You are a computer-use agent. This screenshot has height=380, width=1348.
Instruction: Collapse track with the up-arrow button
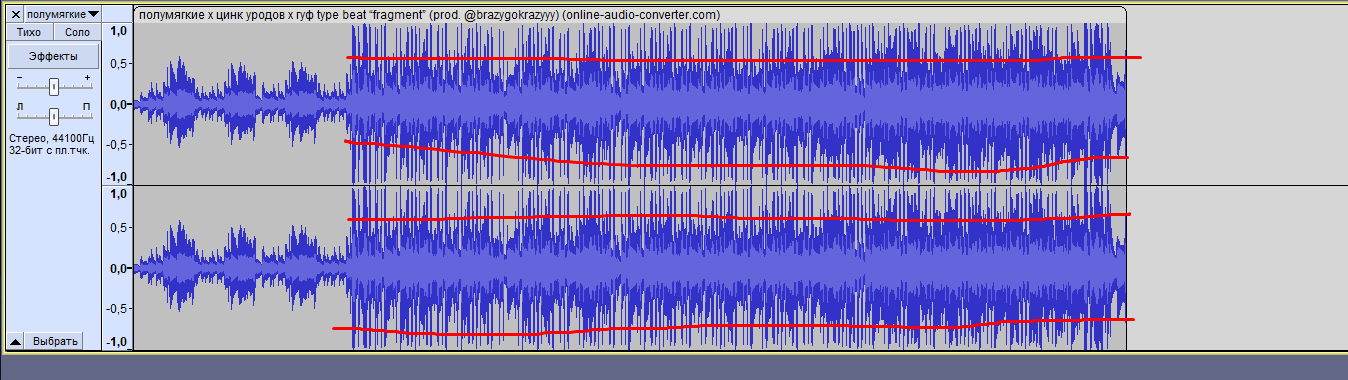coord(15,341)
